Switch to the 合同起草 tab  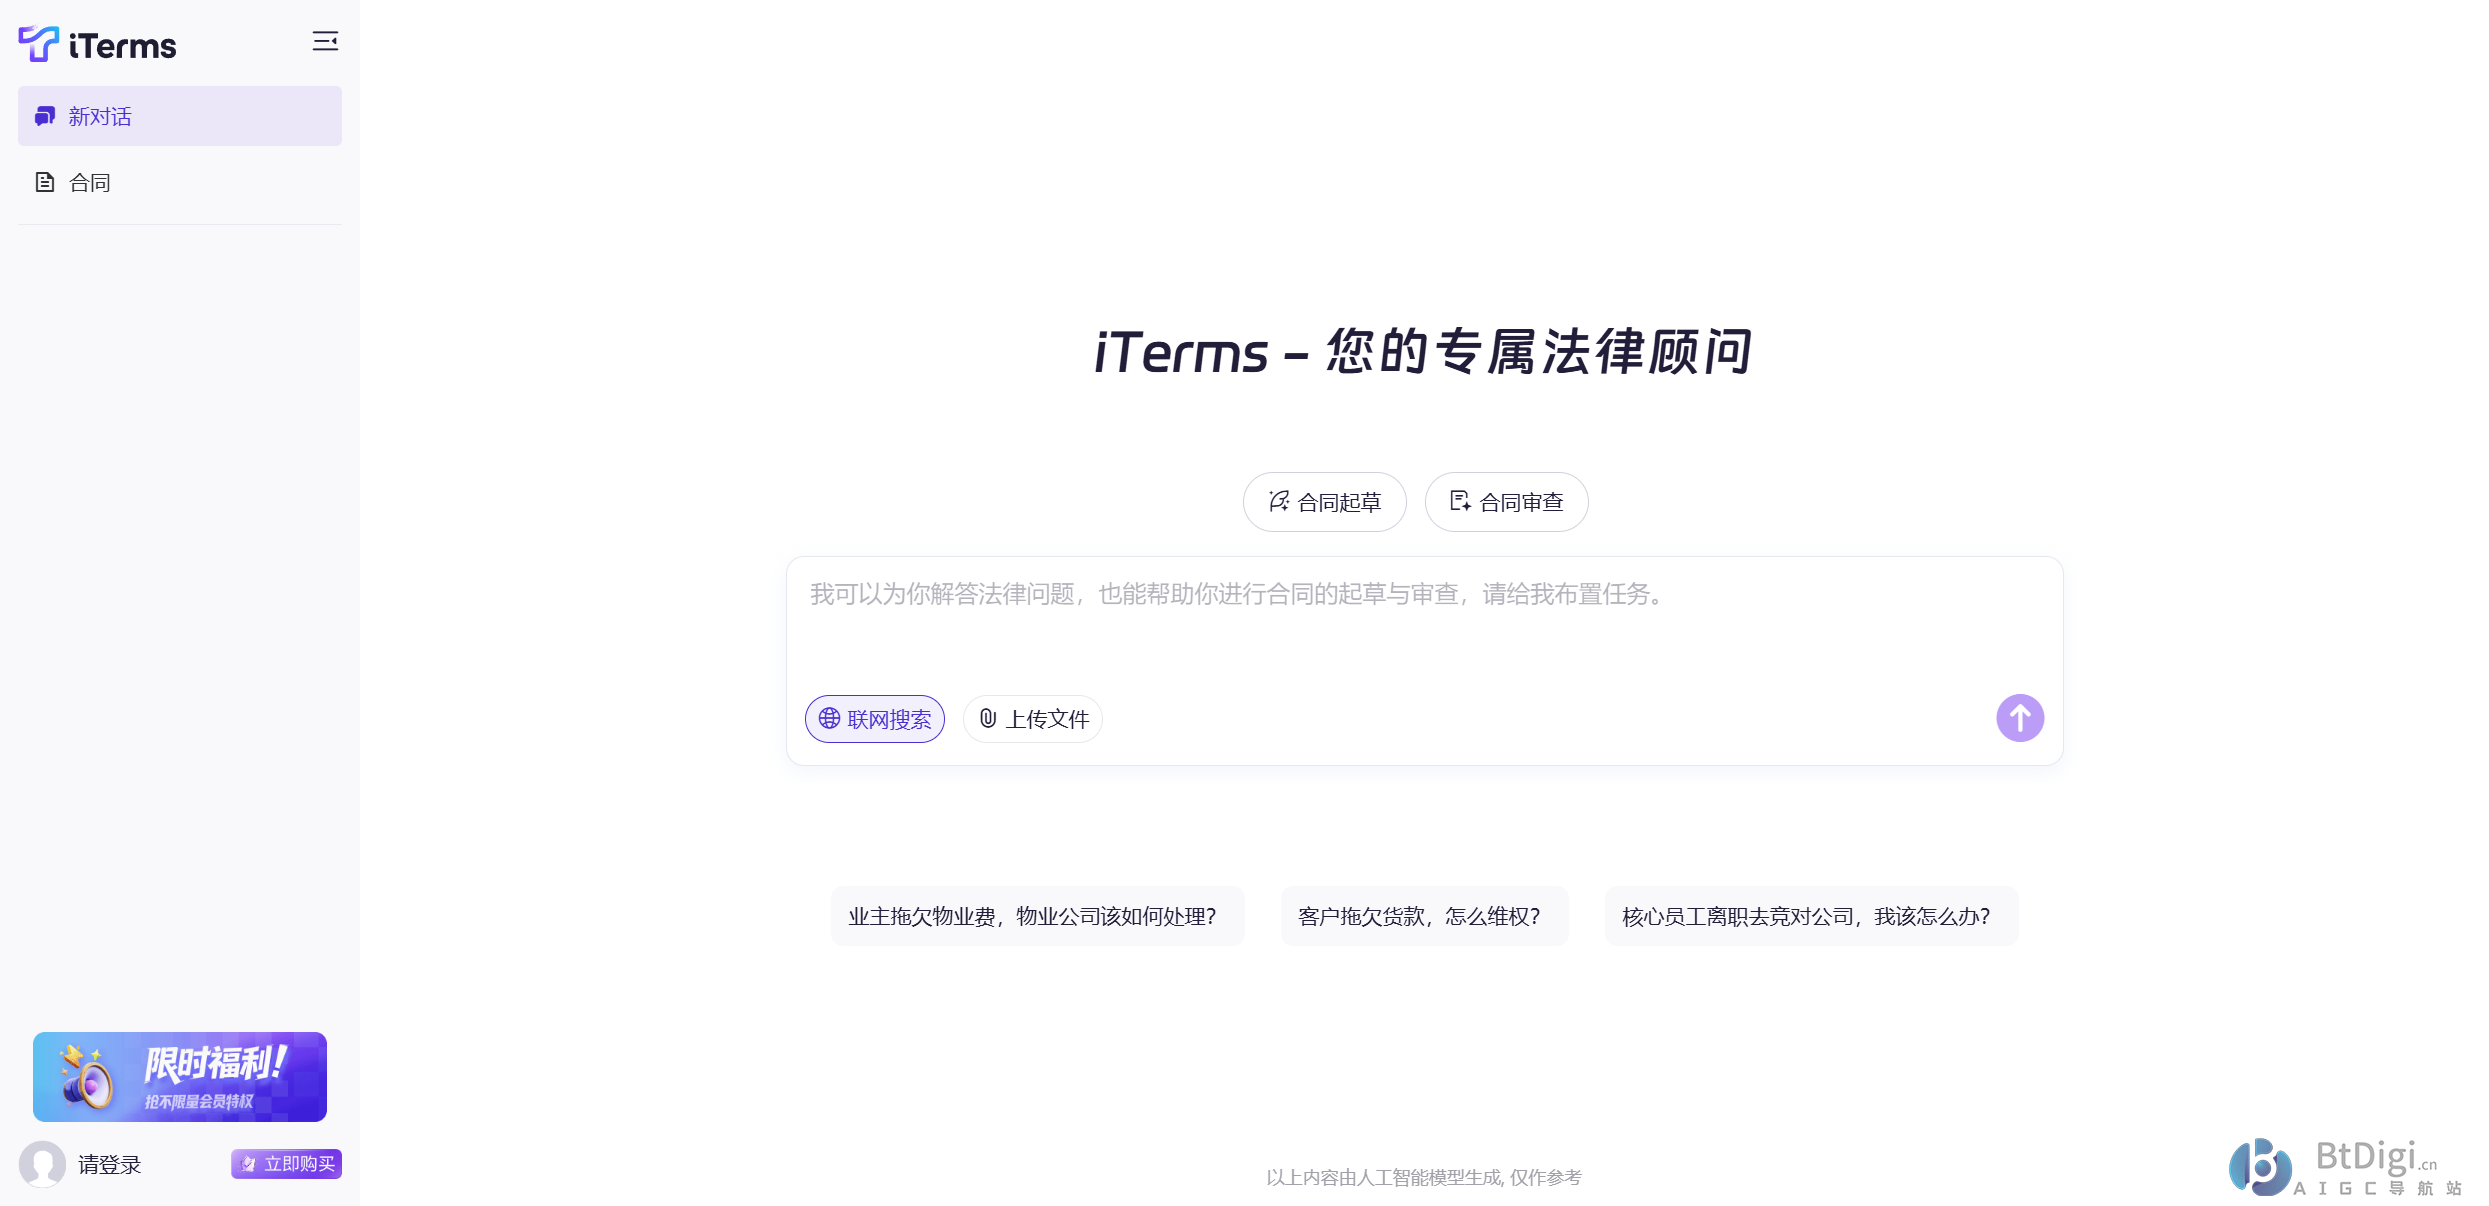(x=1324, y=502)
